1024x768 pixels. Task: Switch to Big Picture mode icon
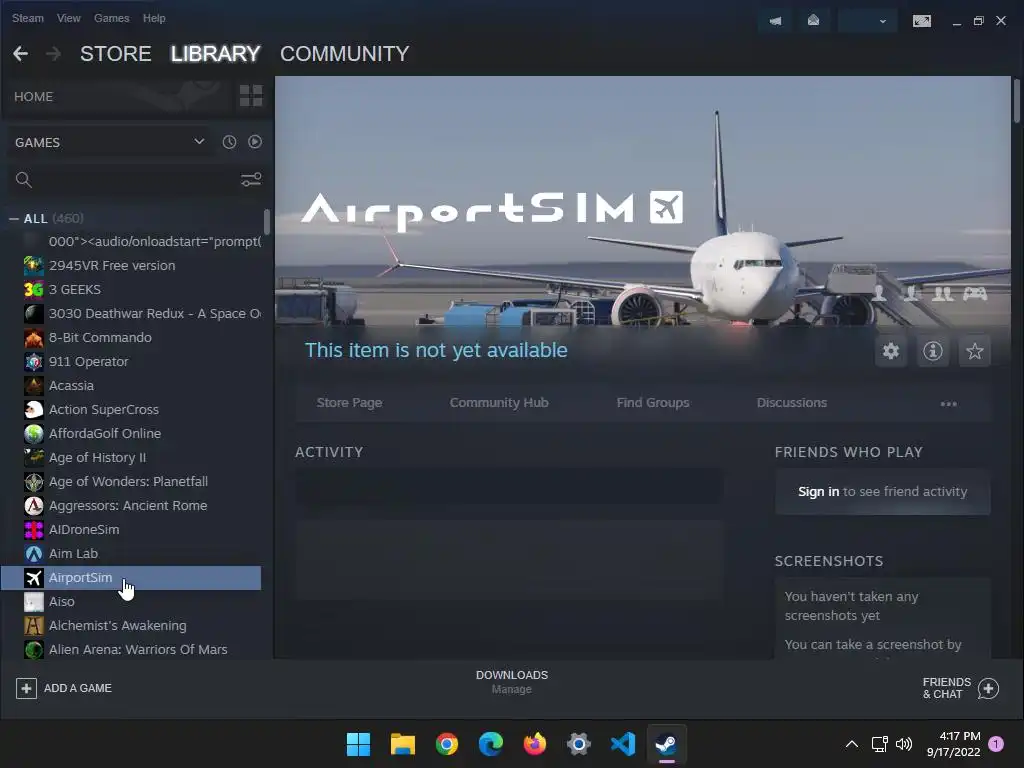click(x=921, y=21)
